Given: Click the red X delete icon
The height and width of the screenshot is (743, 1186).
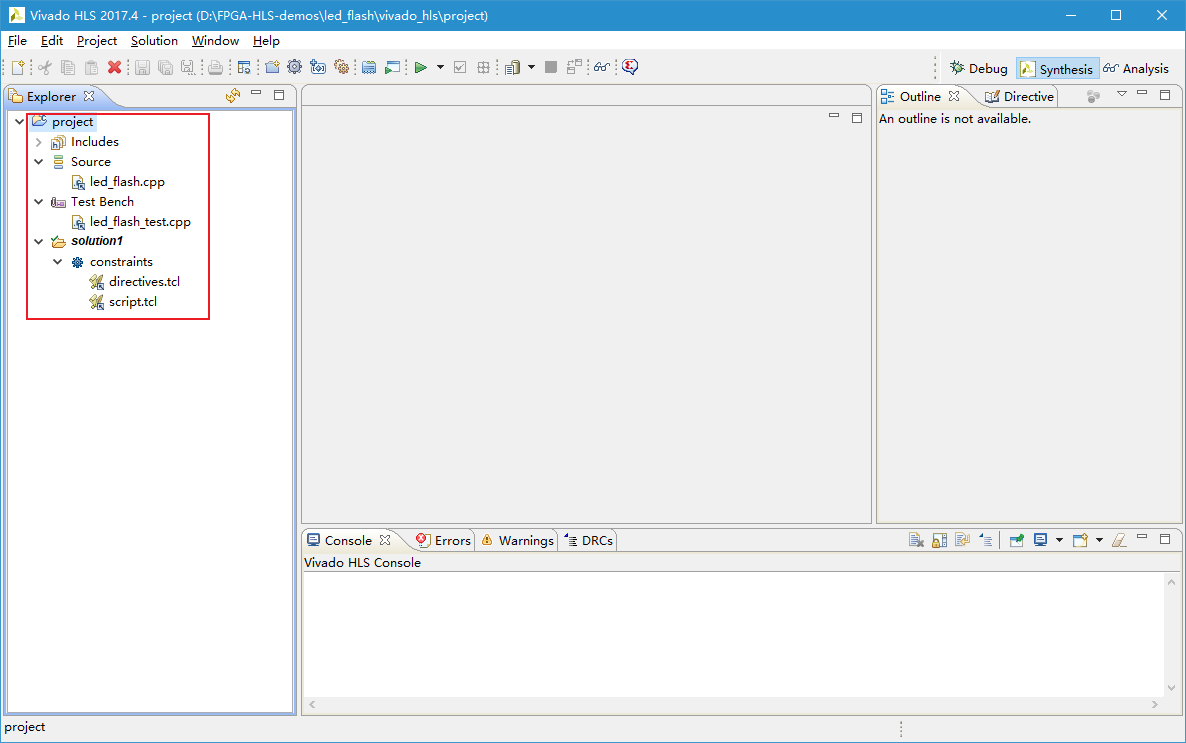Looking at the screenshot, I should 114,68.
